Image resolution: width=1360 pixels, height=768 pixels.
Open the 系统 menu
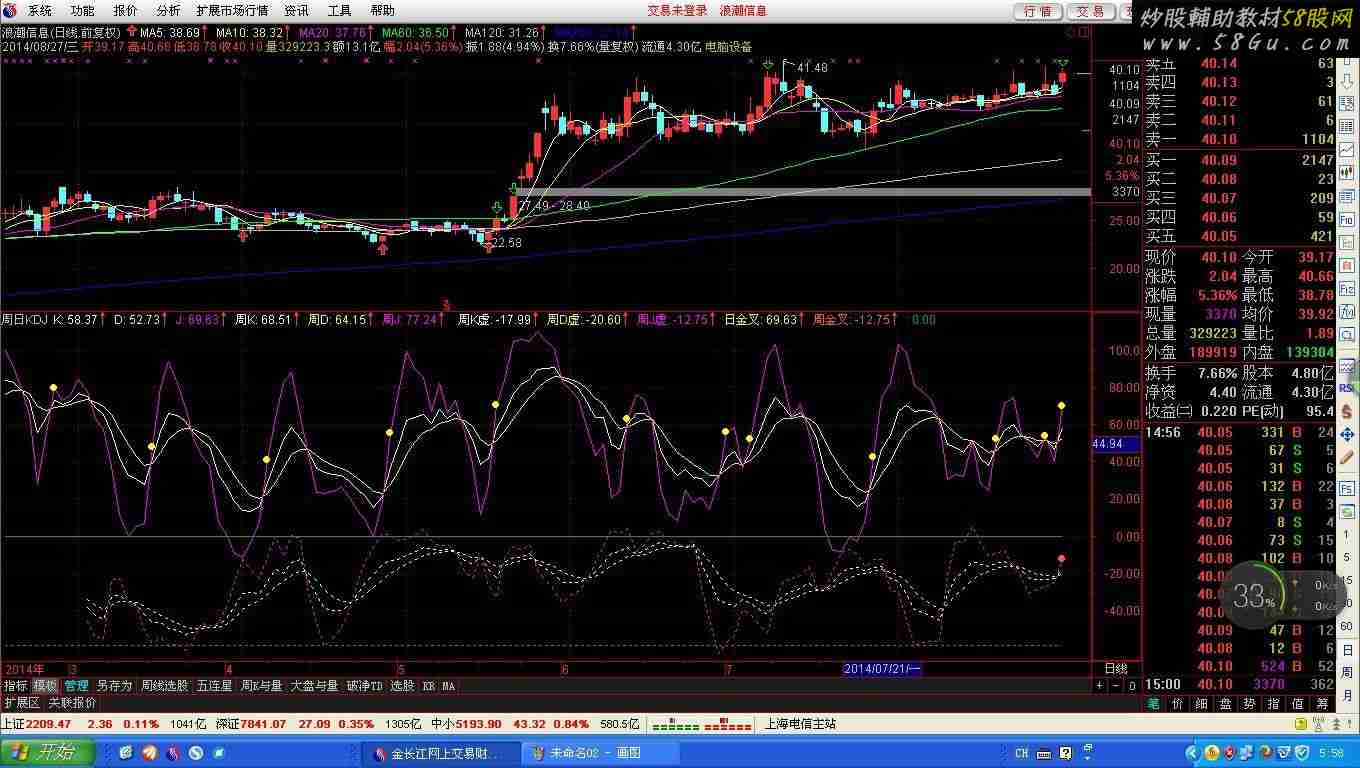click(39, 11)
